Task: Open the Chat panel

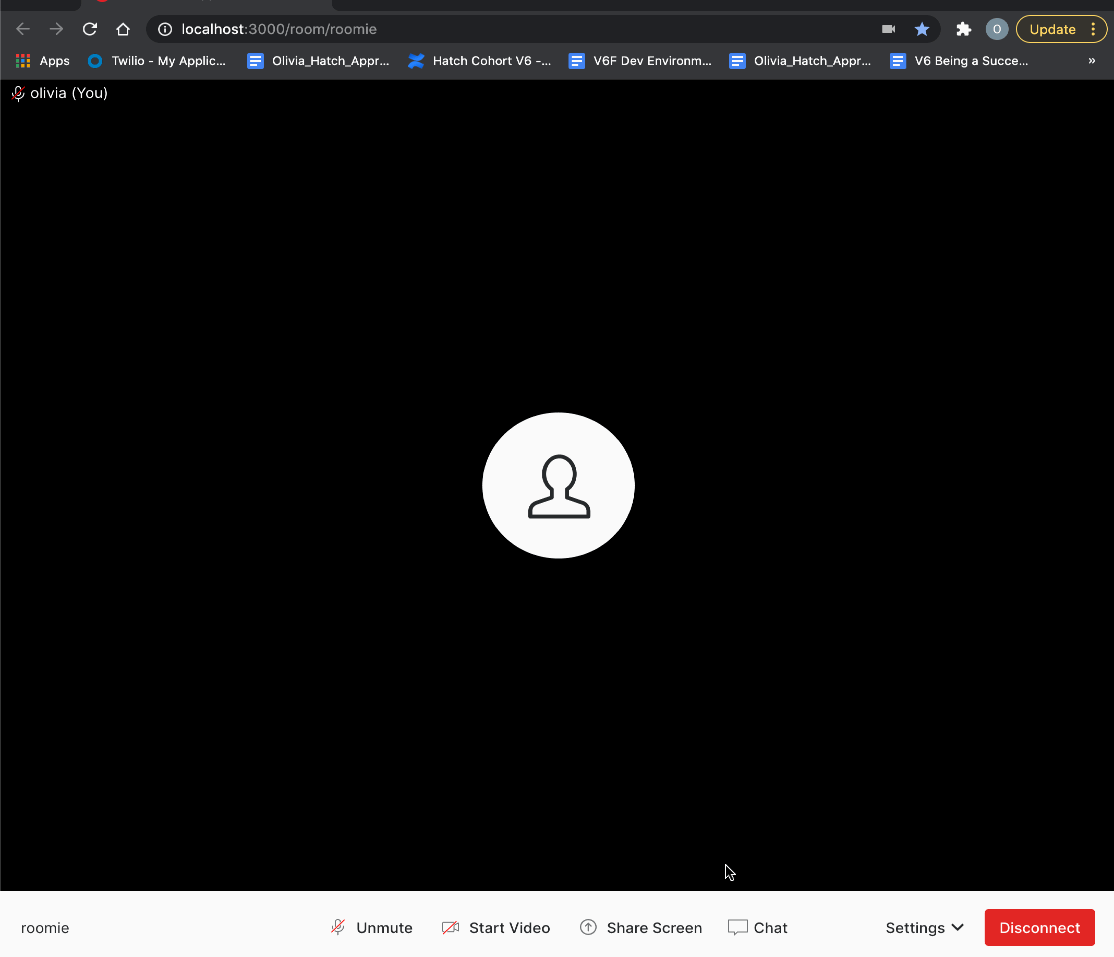Action: pos(757,928)
